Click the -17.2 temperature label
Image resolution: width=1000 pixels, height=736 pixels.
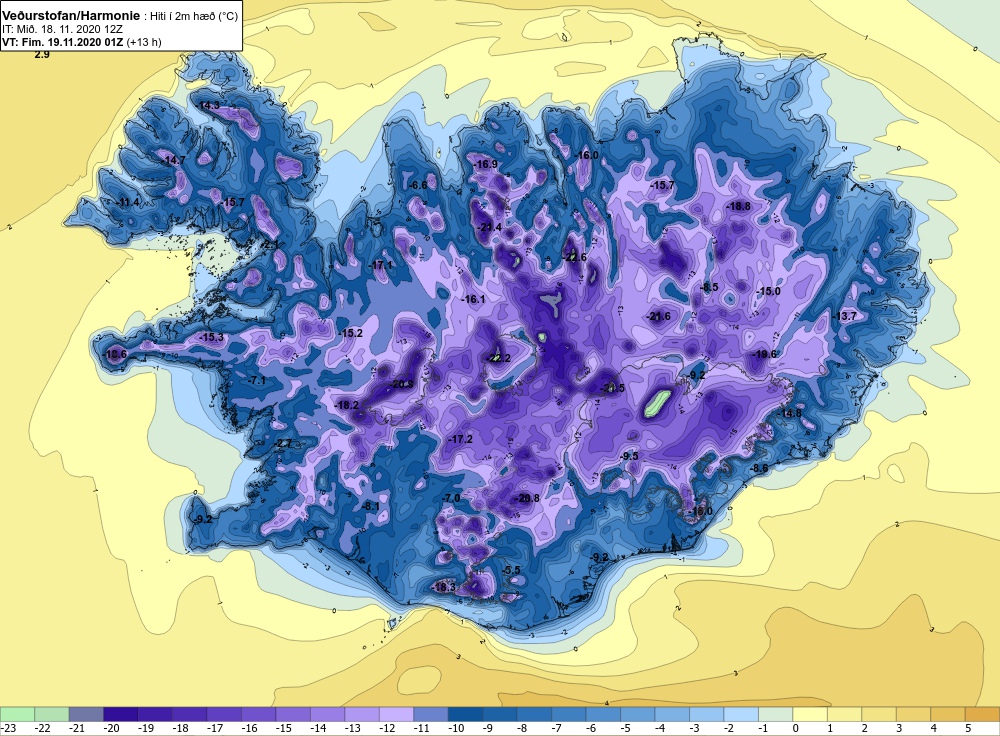point(461,439)
